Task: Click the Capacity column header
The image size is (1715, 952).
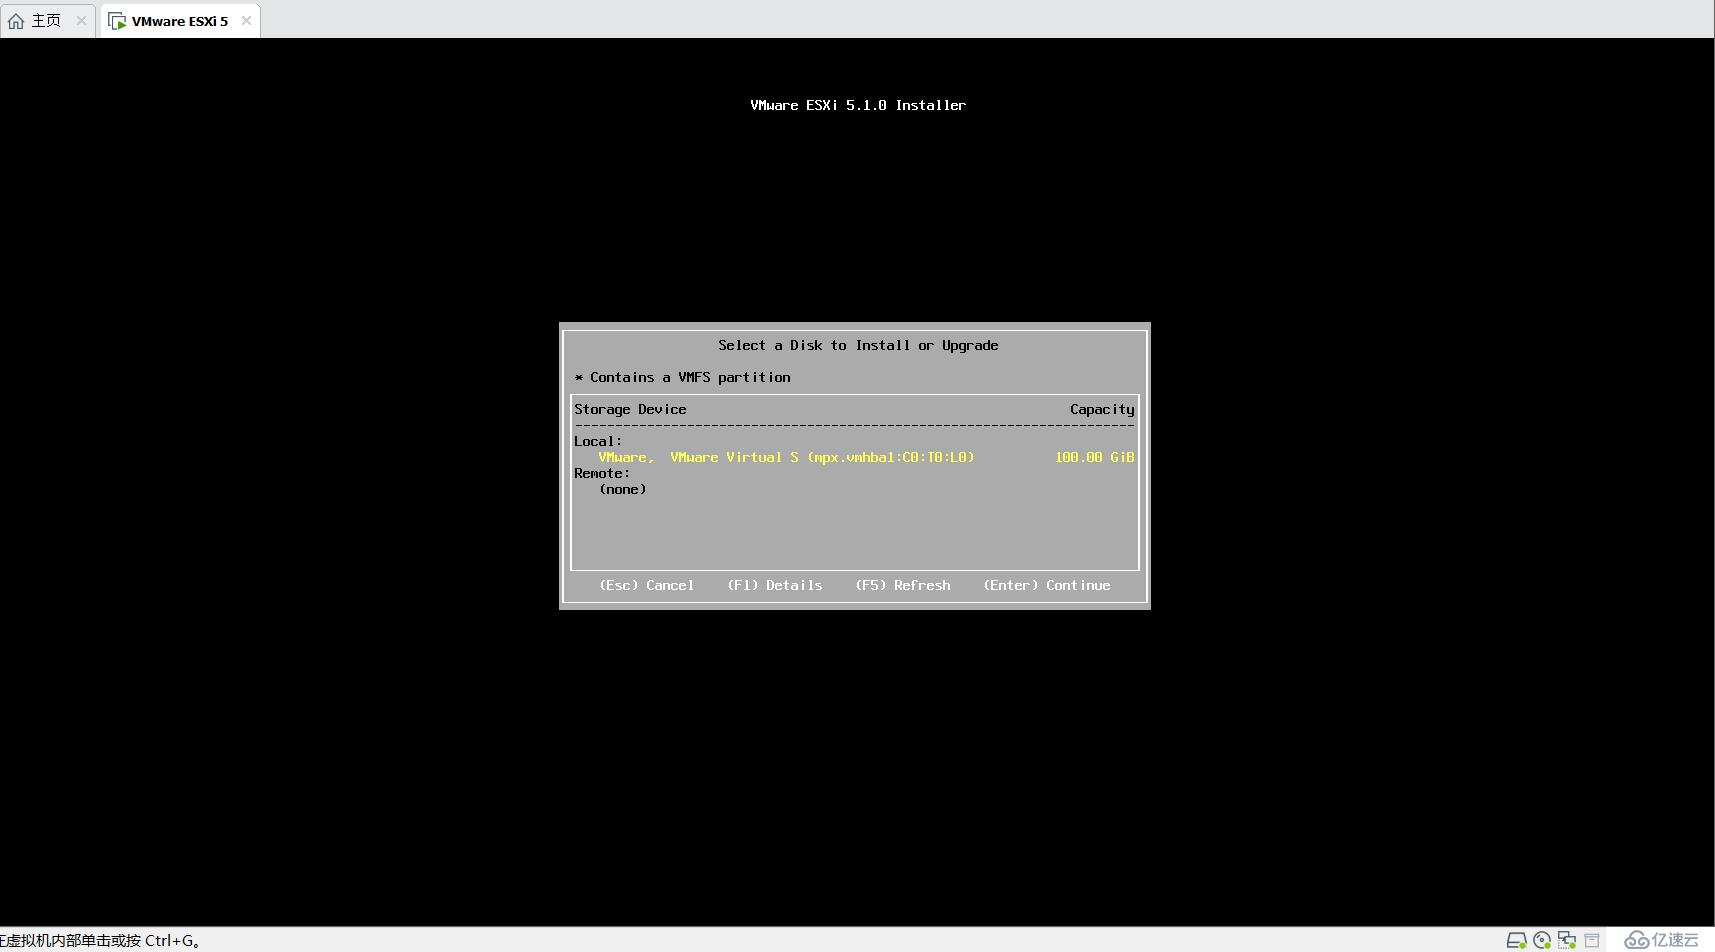Action: point(1102,410)
